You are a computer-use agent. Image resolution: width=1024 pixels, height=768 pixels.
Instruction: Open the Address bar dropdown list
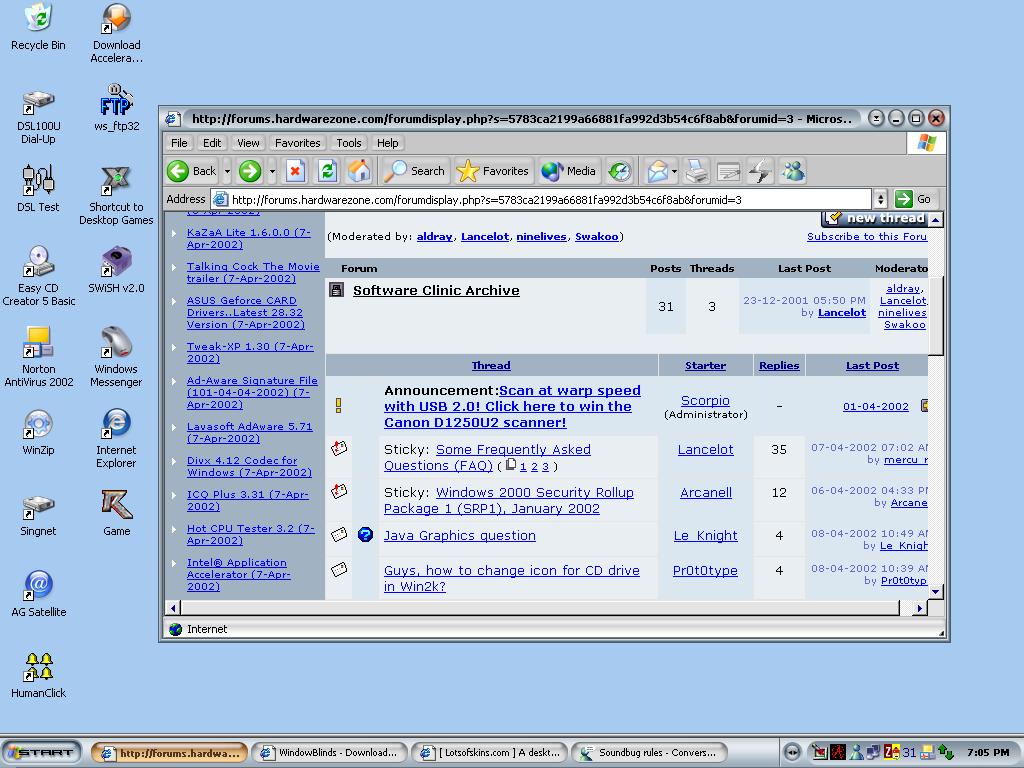[879, 198]
